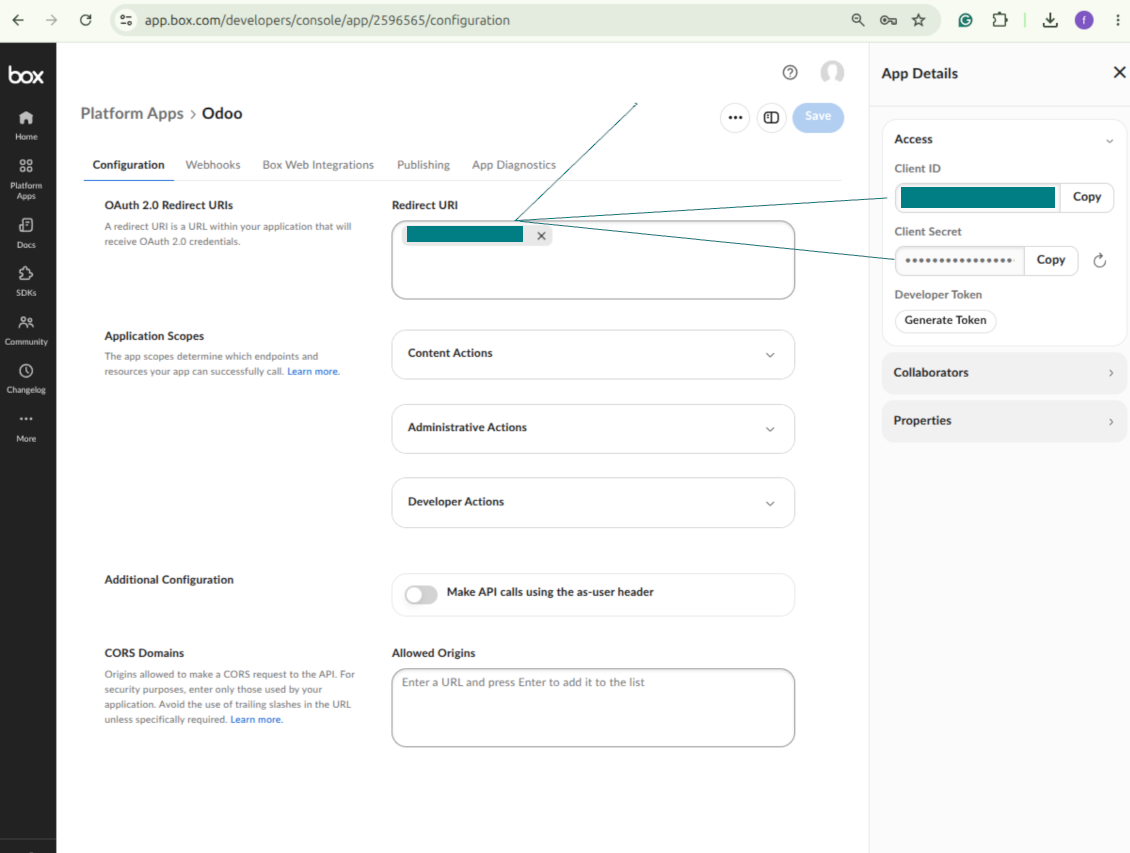This screenshot has width=1130, height=853.
Task: Switch to the Configuration tab
Action: (x=128, y=165)
